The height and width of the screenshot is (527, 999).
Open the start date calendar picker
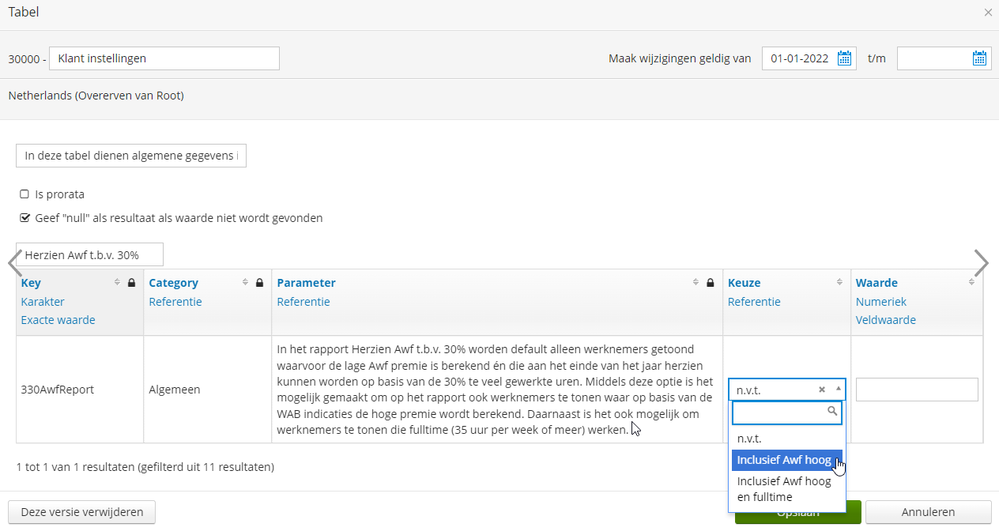845,59
